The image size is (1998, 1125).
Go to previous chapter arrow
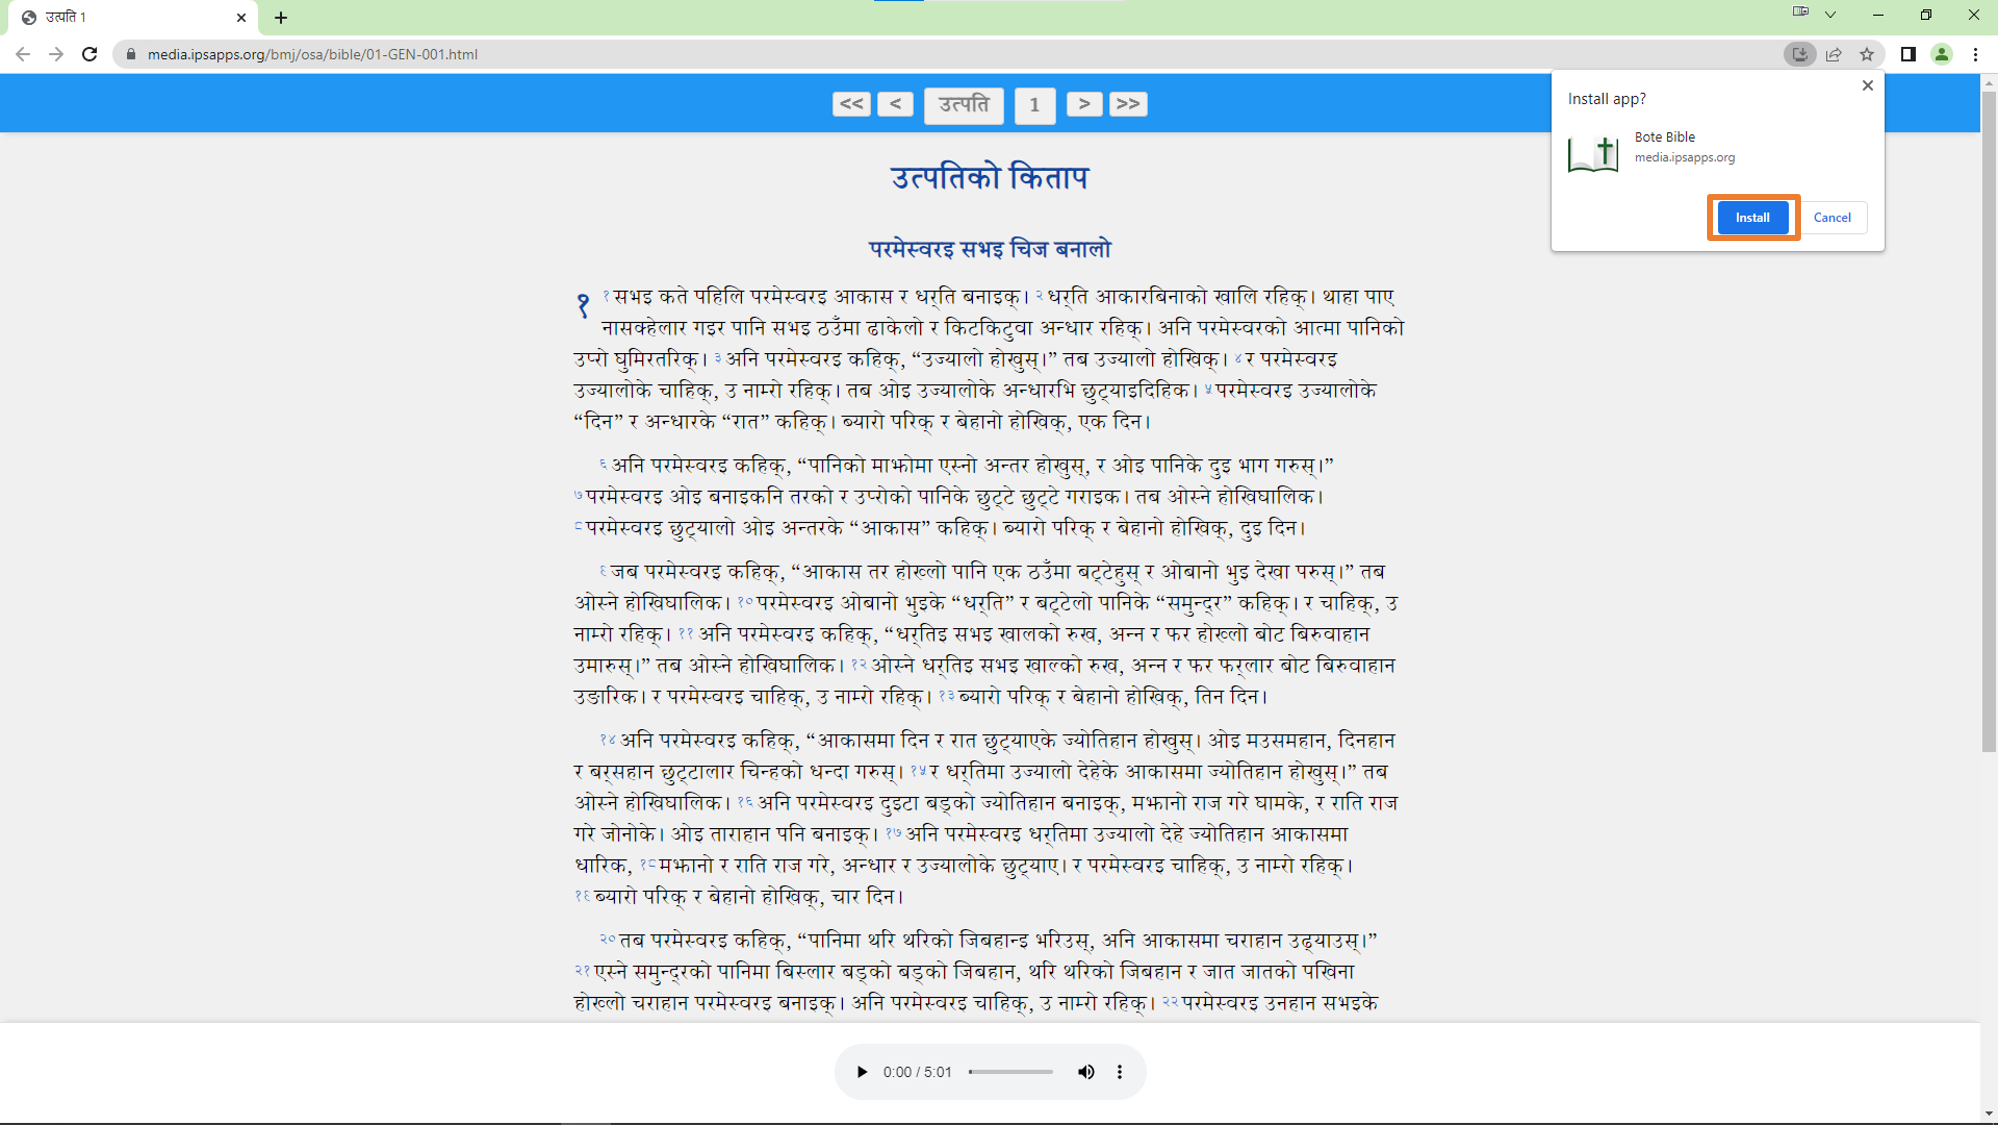[x=895, y=104]
